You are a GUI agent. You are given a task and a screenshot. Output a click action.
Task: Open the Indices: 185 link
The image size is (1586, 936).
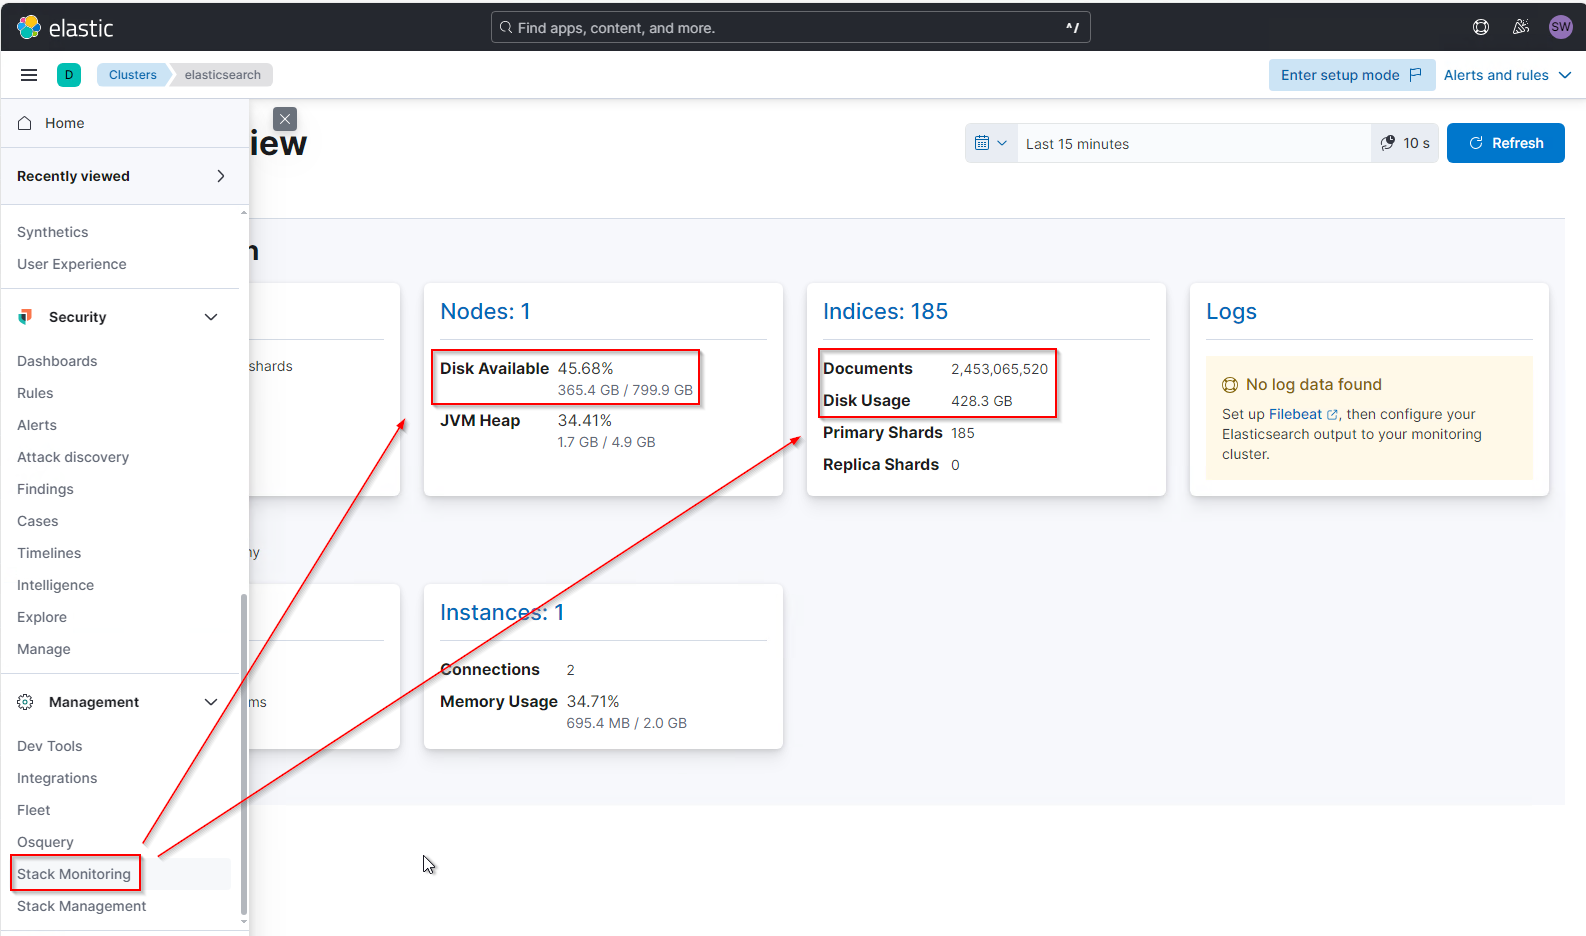[885, 311]
